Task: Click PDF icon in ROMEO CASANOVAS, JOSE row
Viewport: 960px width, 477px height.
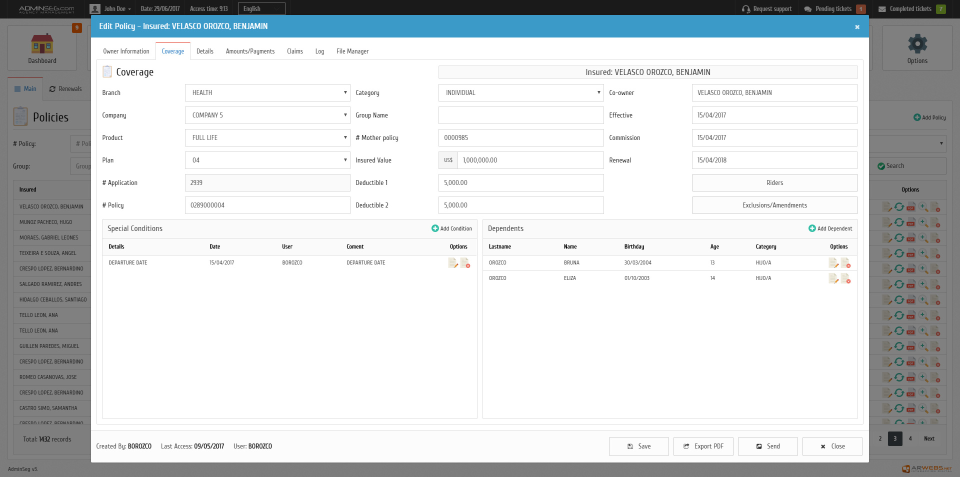Action: point(911,377)
